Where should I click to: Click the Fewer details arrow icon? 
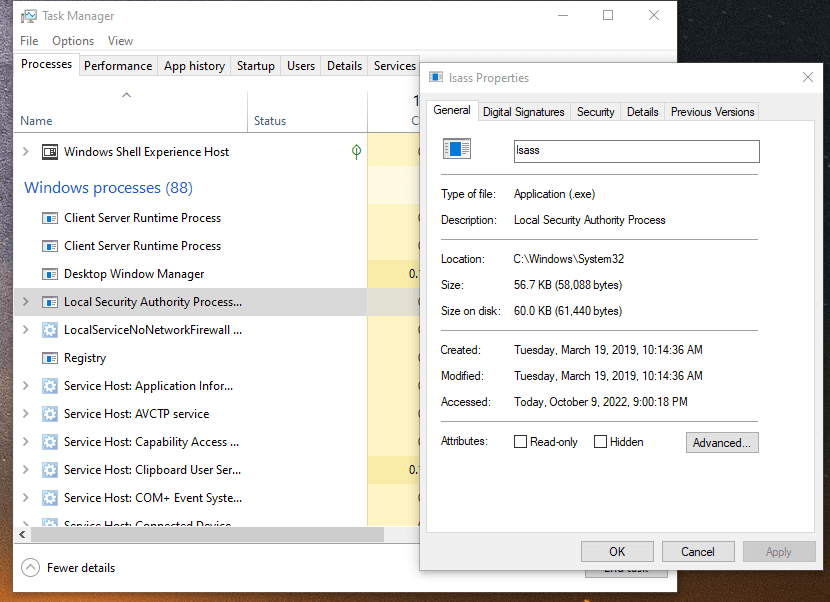[30, 568]
